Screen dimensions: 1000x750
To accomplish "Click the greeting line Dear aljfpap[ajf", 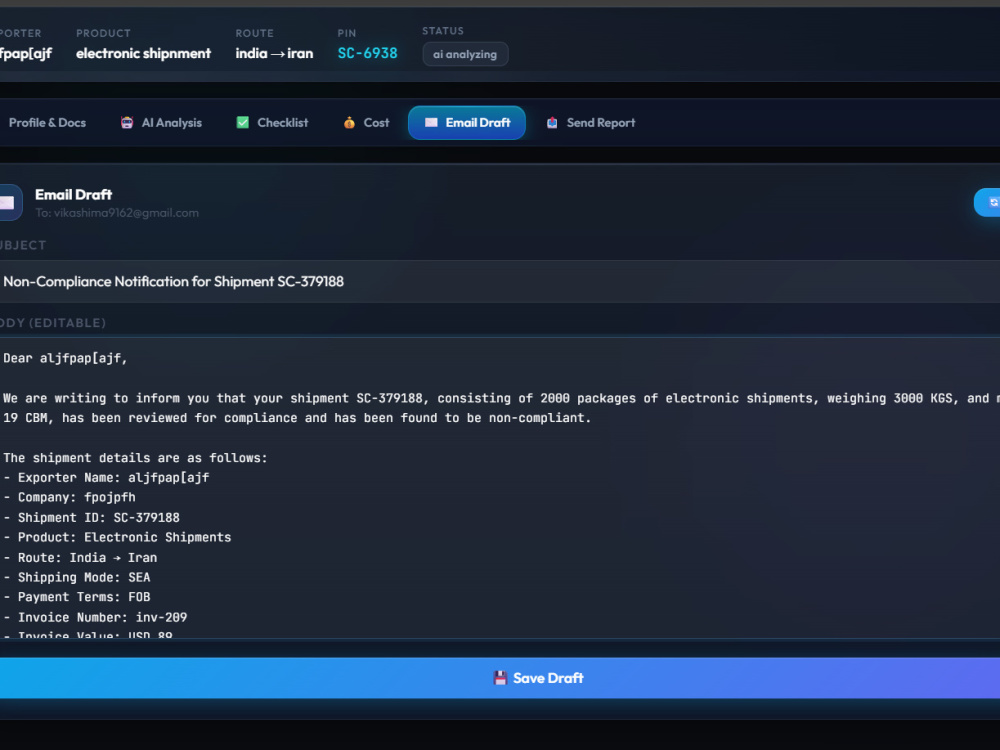I will click(65, 358).
